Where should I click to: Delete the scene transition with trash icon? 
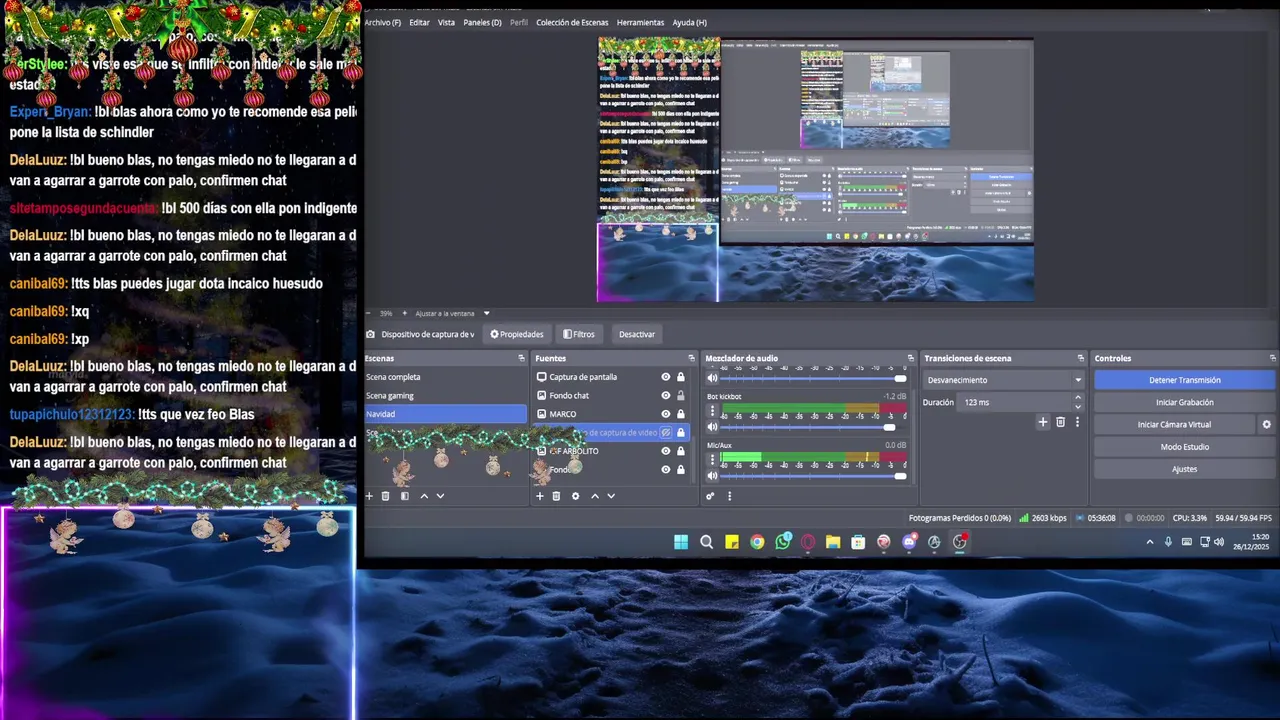pyautogui.click(x=1061, y=422)
